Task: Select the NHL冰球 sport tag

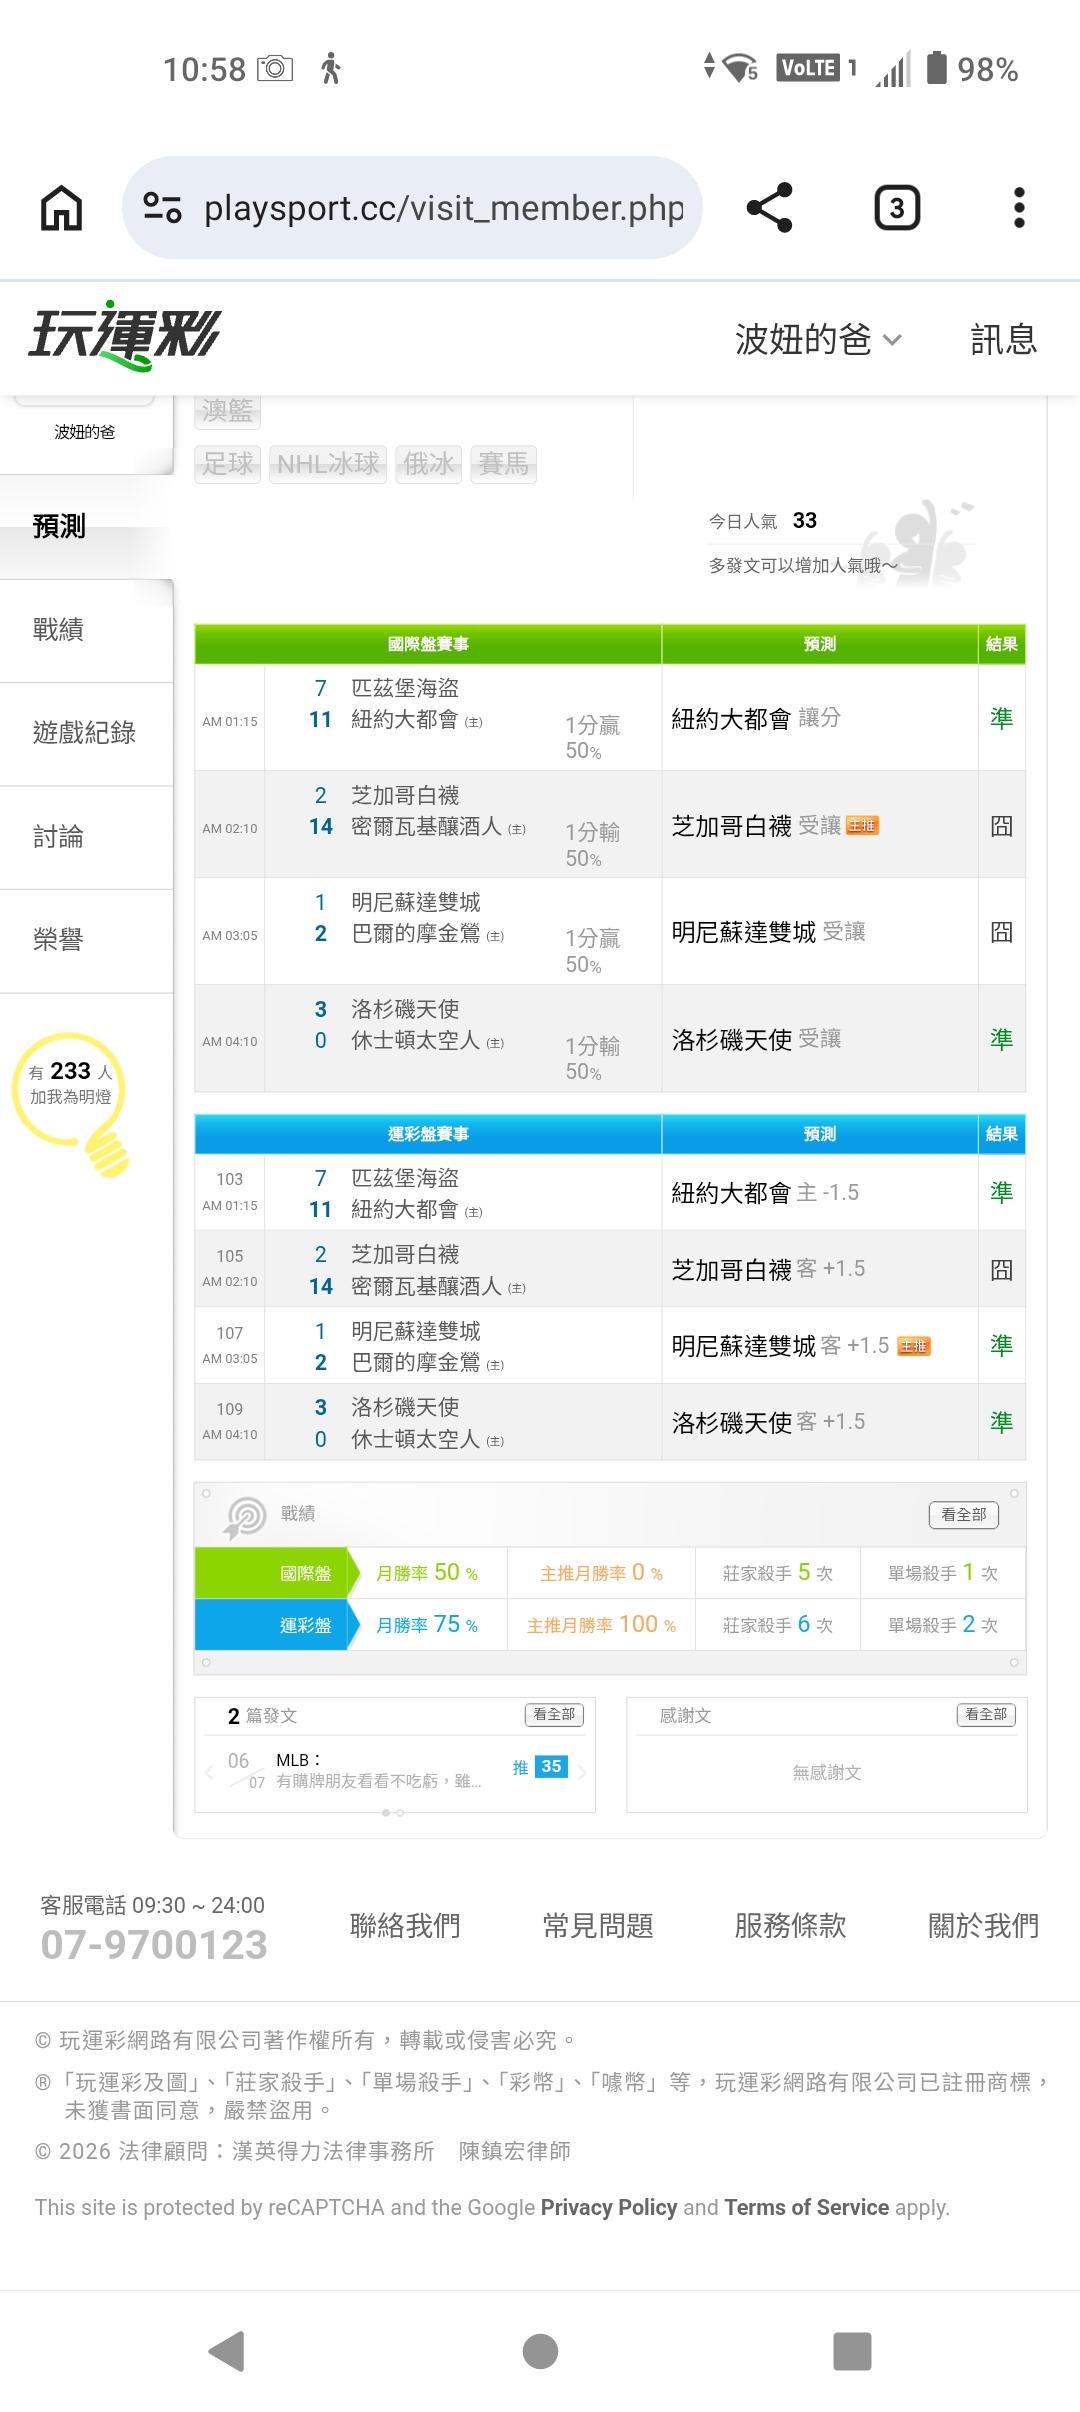Action: click(328, 464)
